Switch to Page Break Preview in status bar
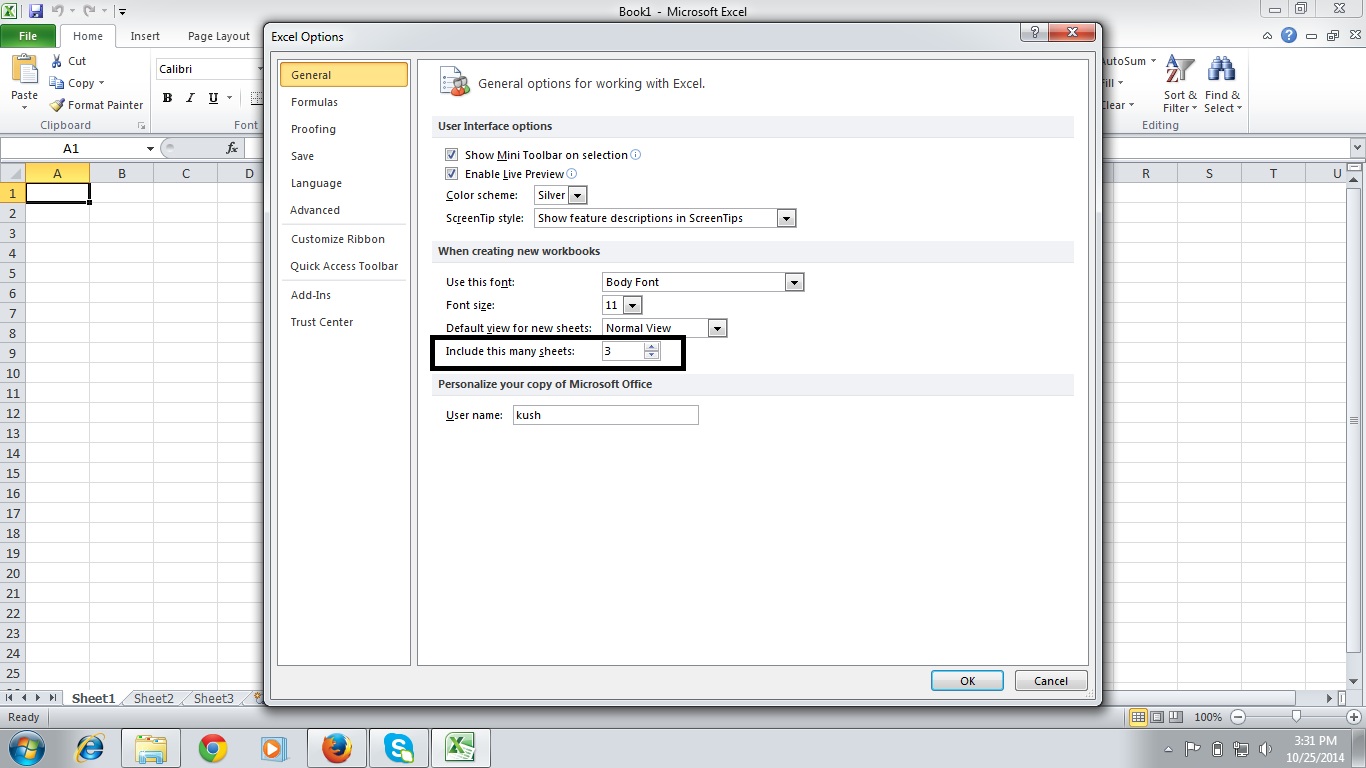 click(1176, 717)
